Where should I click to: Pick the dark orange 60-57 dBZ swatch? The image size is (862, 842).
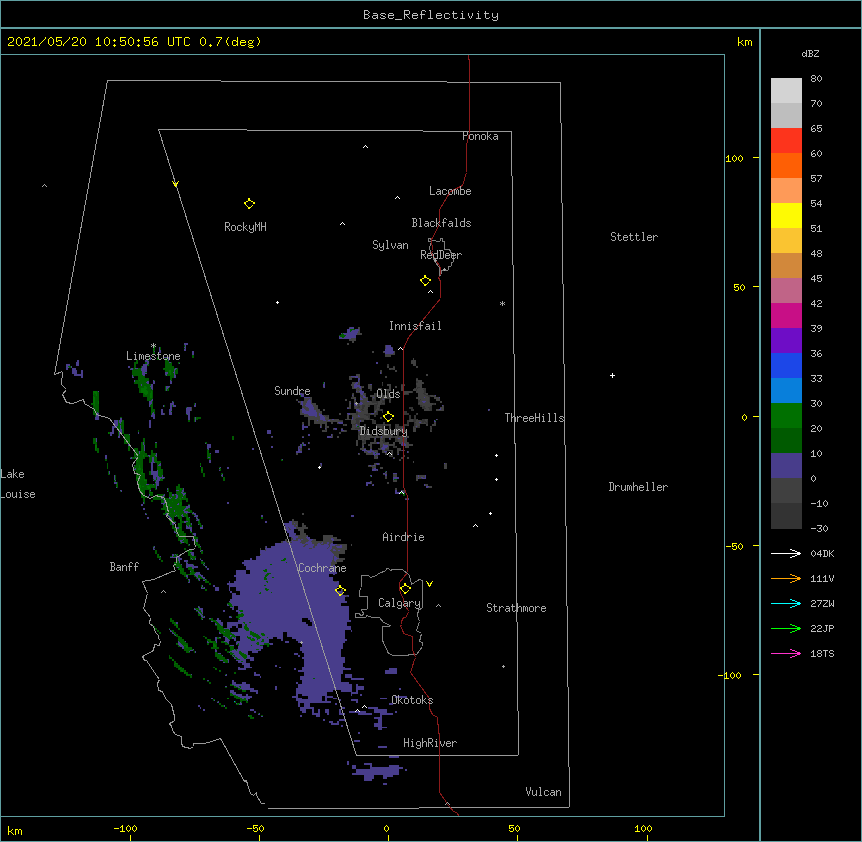pyautogui.click(x=786, y=165)
